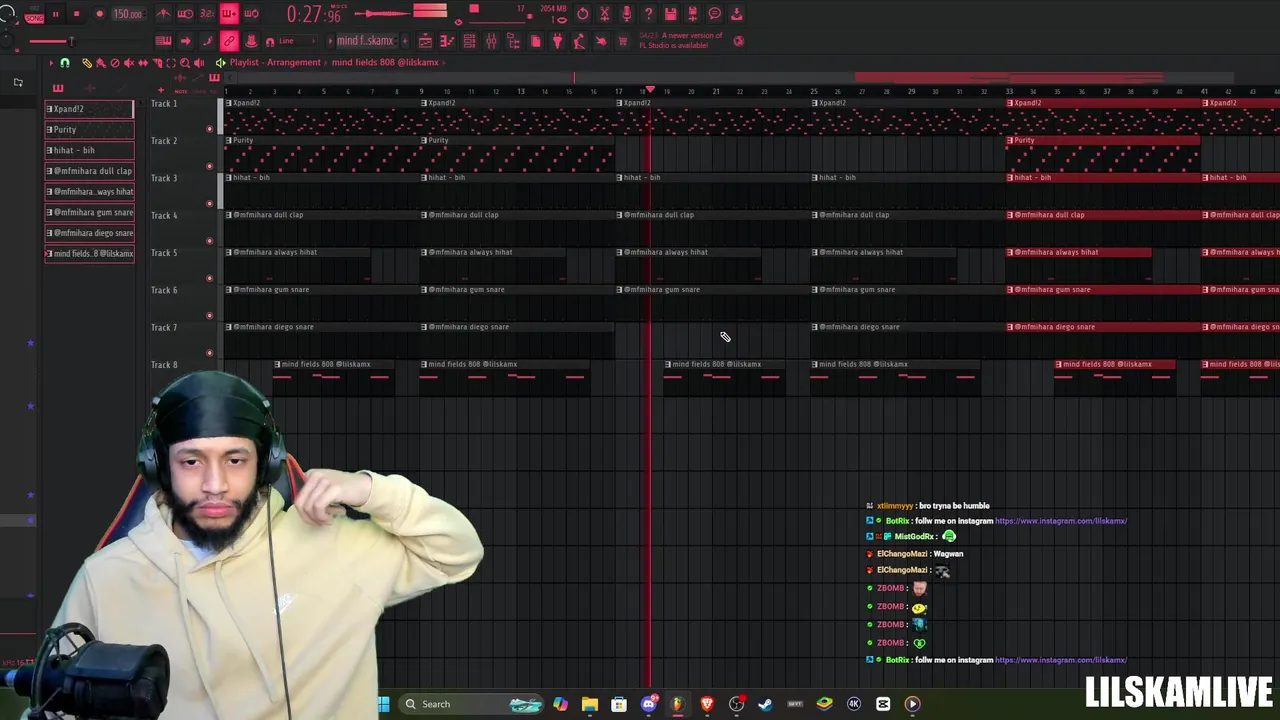
Task: Save project with floppy disk icon
Action: click(670, 14)
